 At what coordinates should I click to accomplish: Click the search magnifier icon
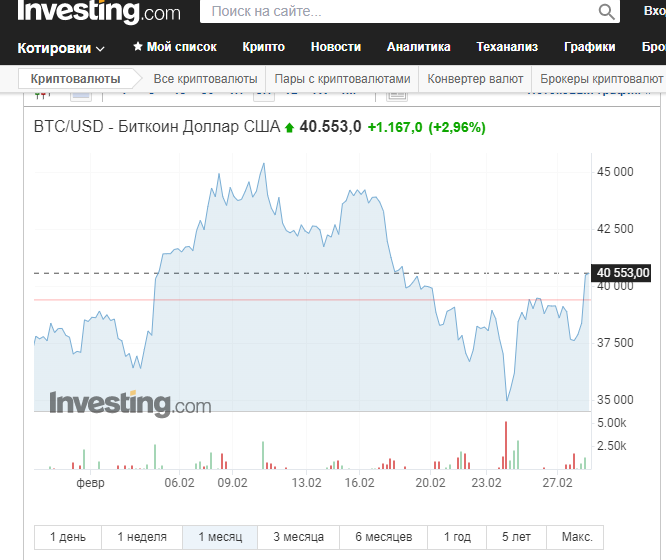tap(606, 11)
